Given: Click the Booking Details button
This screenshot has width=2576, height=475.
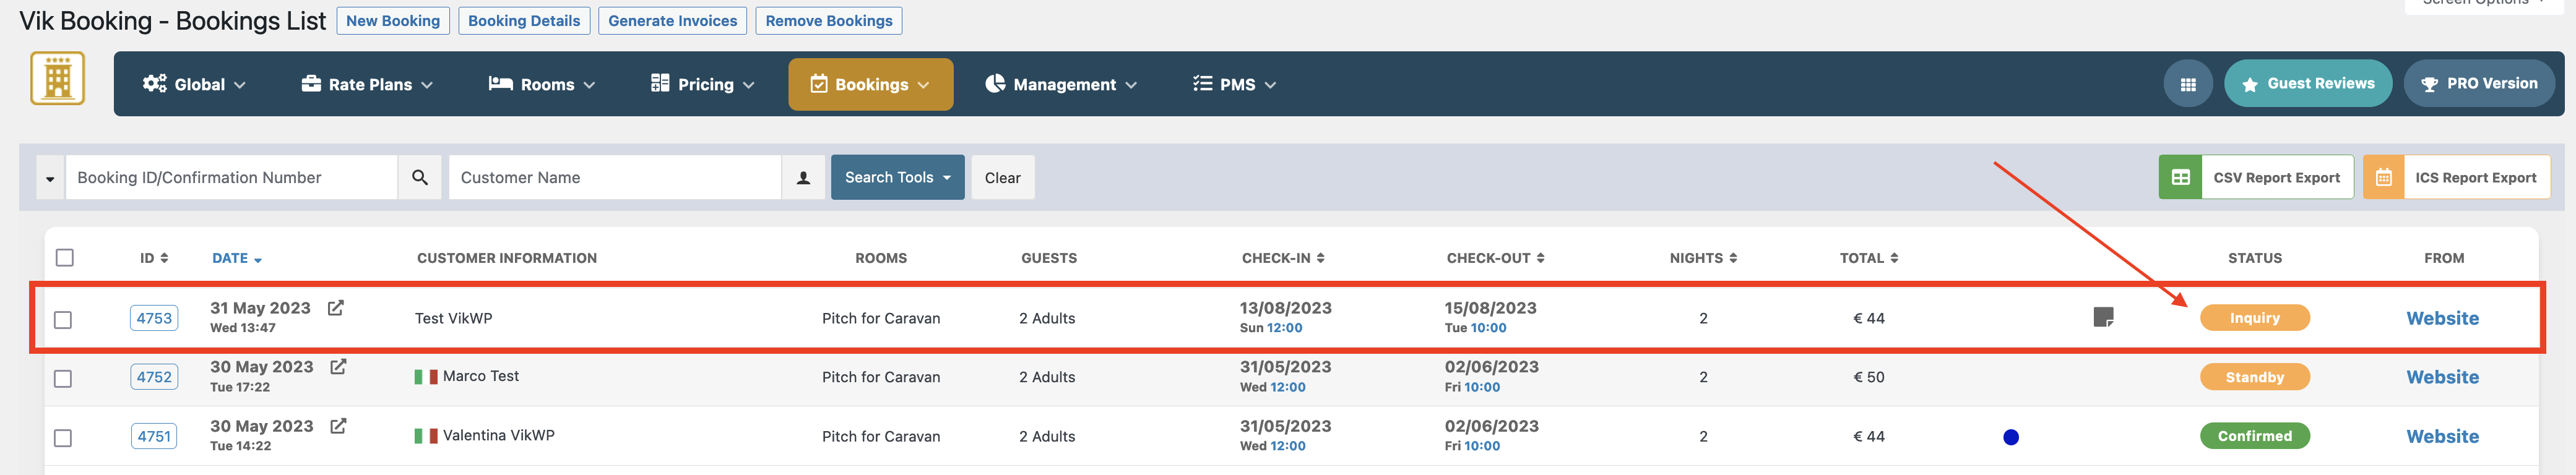Looking at the screenshot, I should coord(524,21).
